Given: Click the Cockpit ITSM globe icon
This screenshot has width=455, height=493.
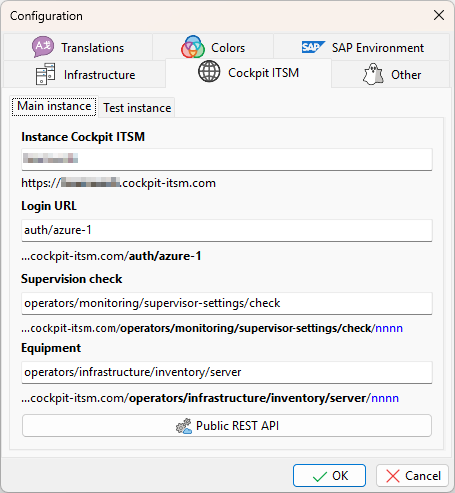Looking at the screenshot, I should tap(209, 71).
